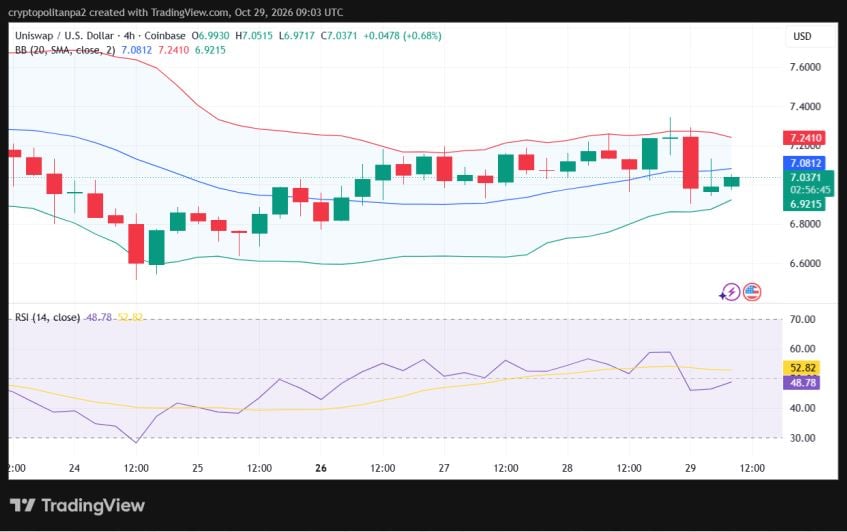Click the blue 7.0812 value in BB legend
The height and width of the screenshot is (532, 847).
(x=137, y=50)
